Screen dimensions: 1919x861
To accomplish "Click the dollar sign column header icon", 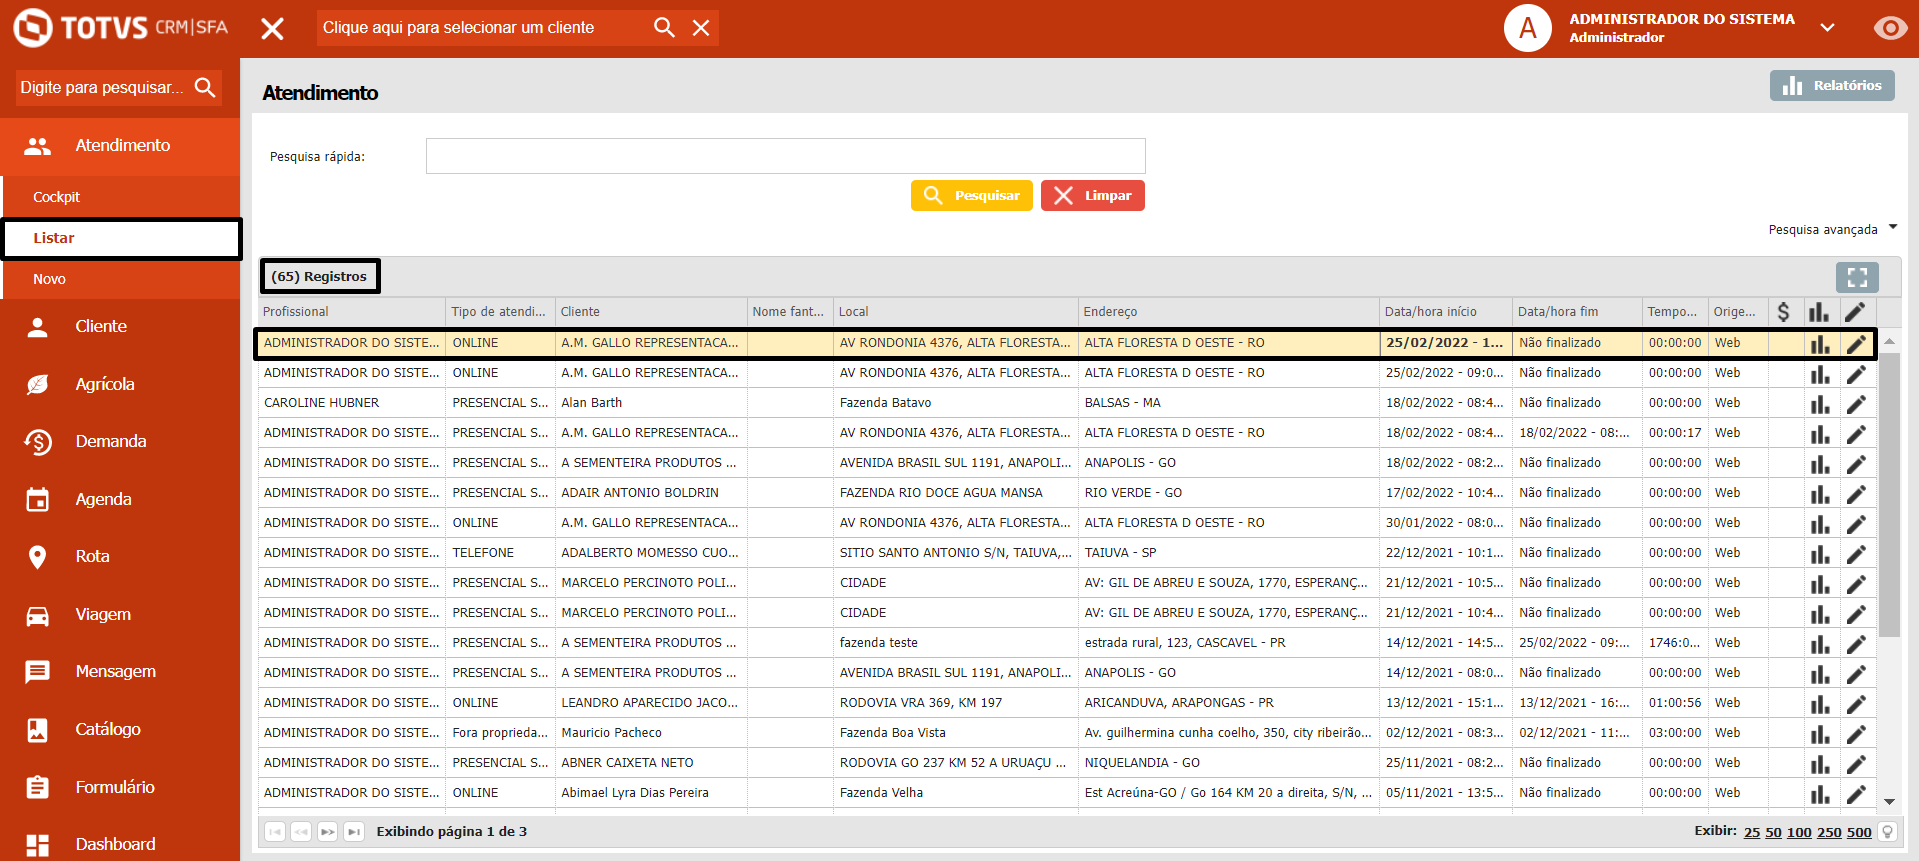I will point(1783,312).
